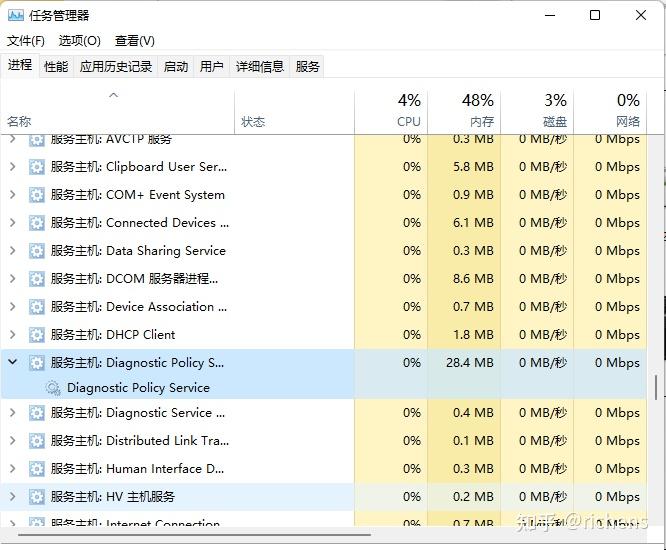The image size is (666, 550).
Task: Click the horizontal scrollbar thumb
Action: [194, 535]
